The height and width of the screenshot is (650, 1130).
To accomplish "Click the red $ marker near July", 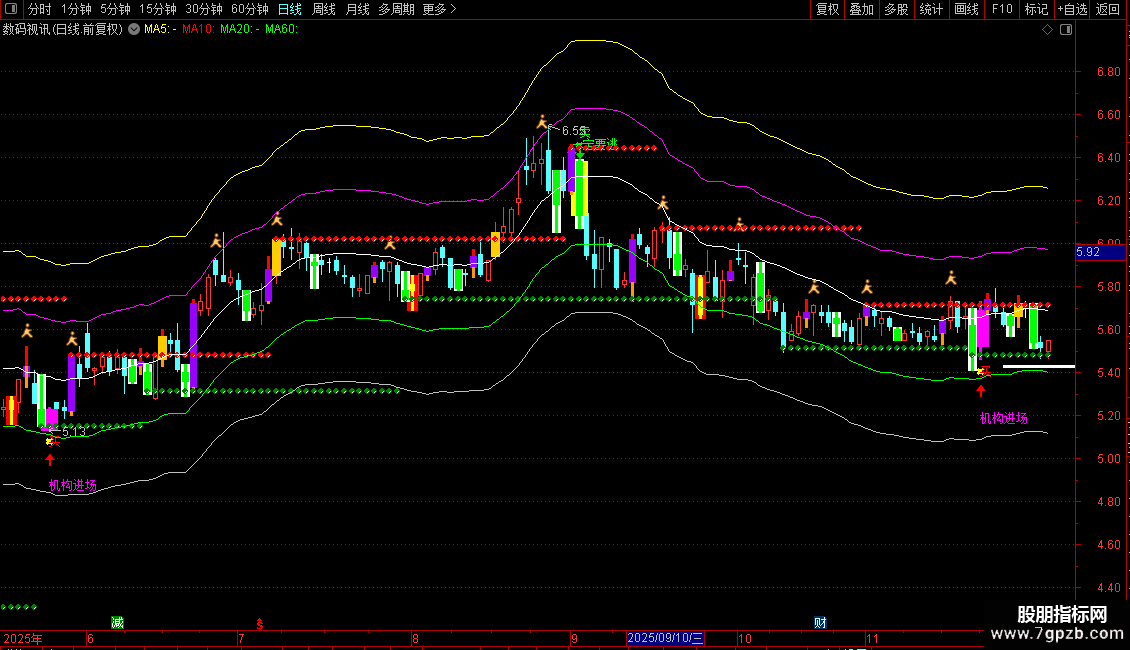I will click(260, 623).
